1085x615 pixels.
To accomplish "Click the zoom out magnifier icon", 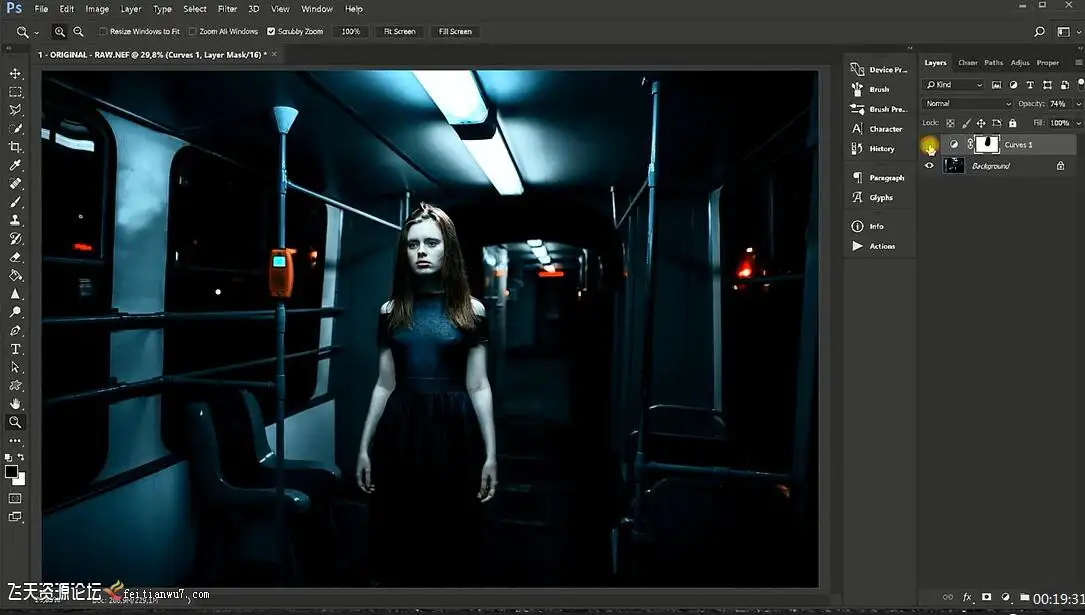I will point(78,32).
